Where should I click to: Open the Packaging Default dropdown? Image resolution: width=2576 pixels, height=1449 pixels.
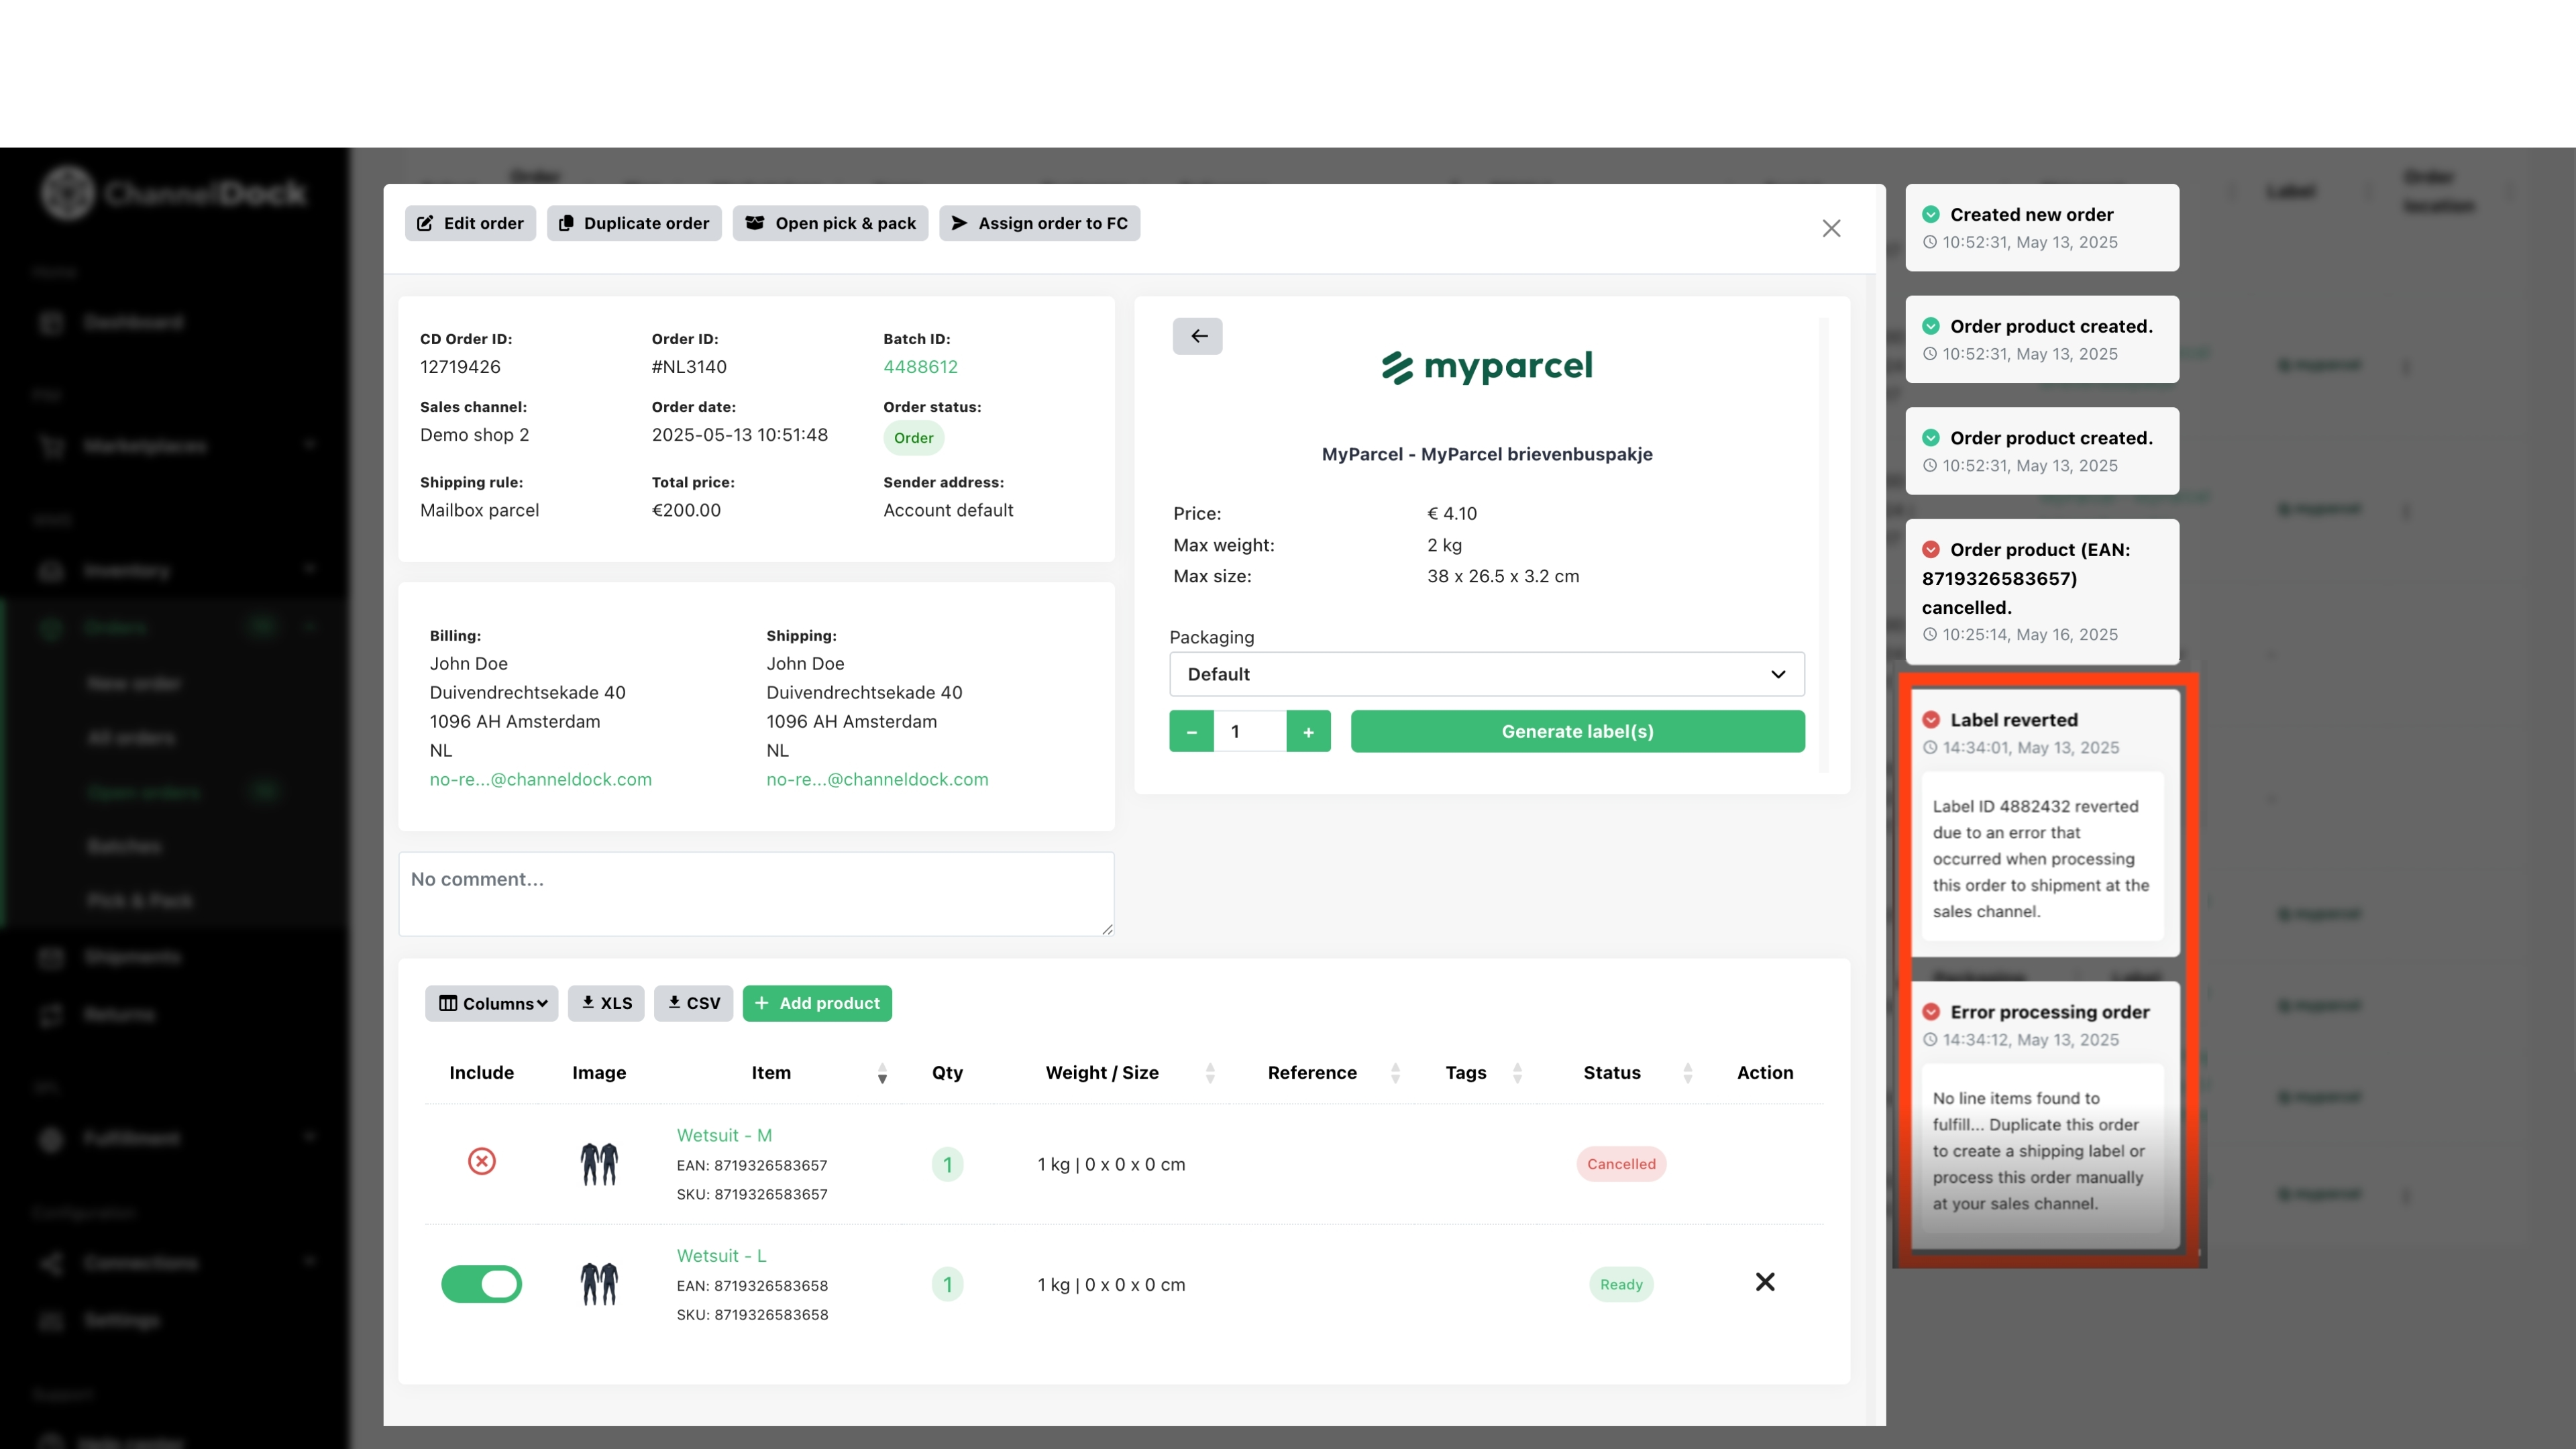[x=1487, y=674]
